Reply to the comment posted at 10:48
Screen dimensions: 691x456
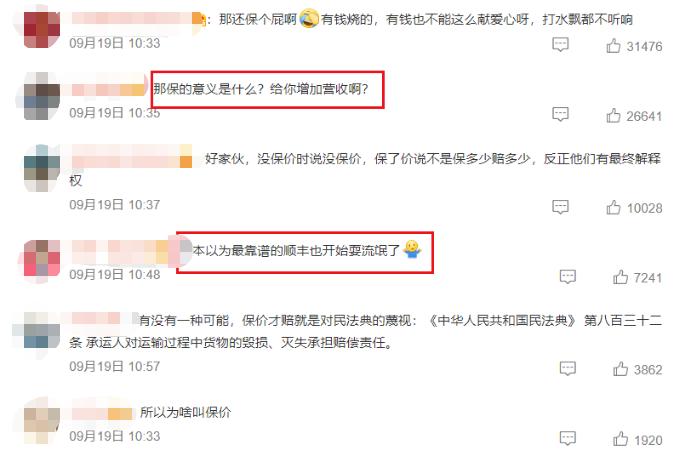(x=567, y=276)
